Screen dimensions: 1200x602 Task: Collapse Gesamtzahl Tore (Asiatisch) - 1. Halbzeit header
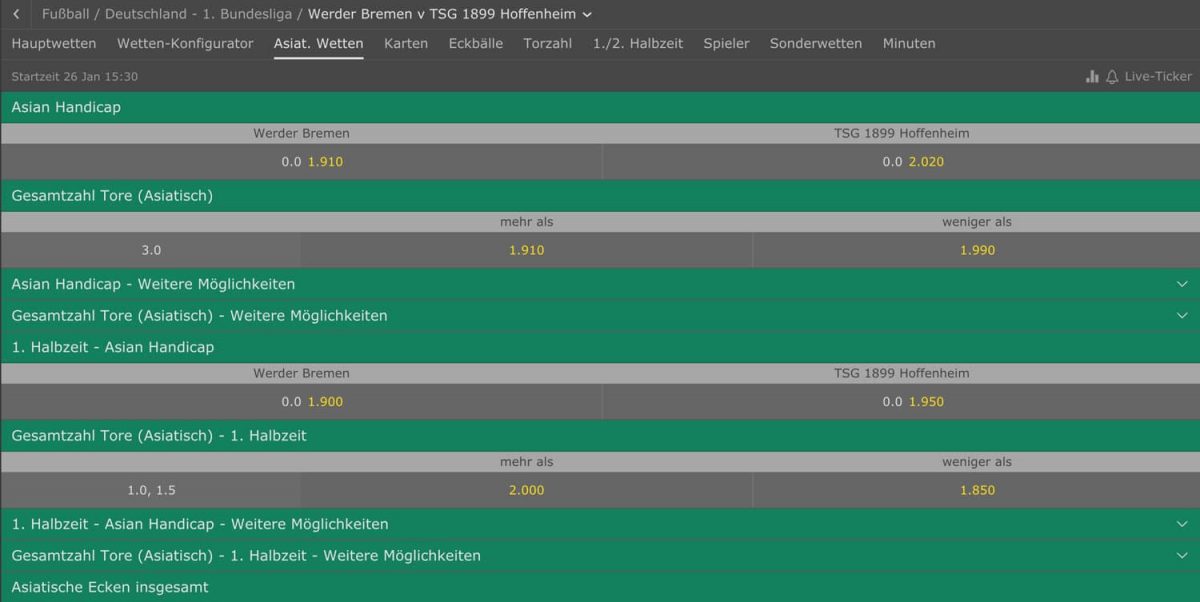(600, 436)
